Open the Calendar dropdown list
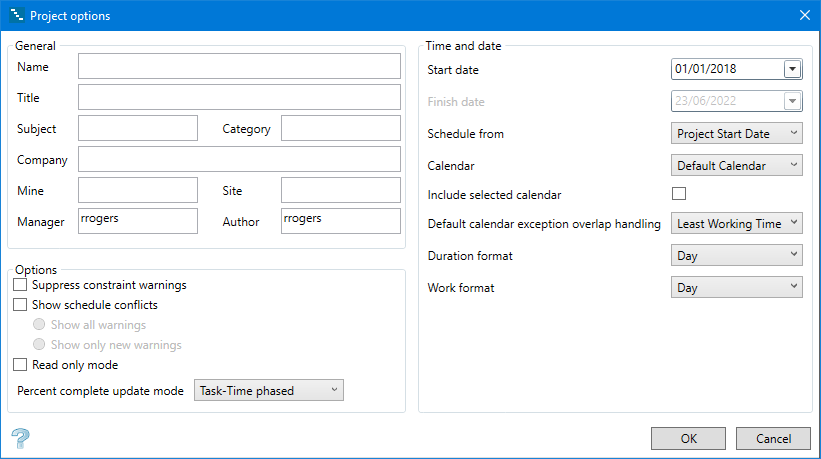Viewport: 821px width, 459px height. [x=736, y=165]
